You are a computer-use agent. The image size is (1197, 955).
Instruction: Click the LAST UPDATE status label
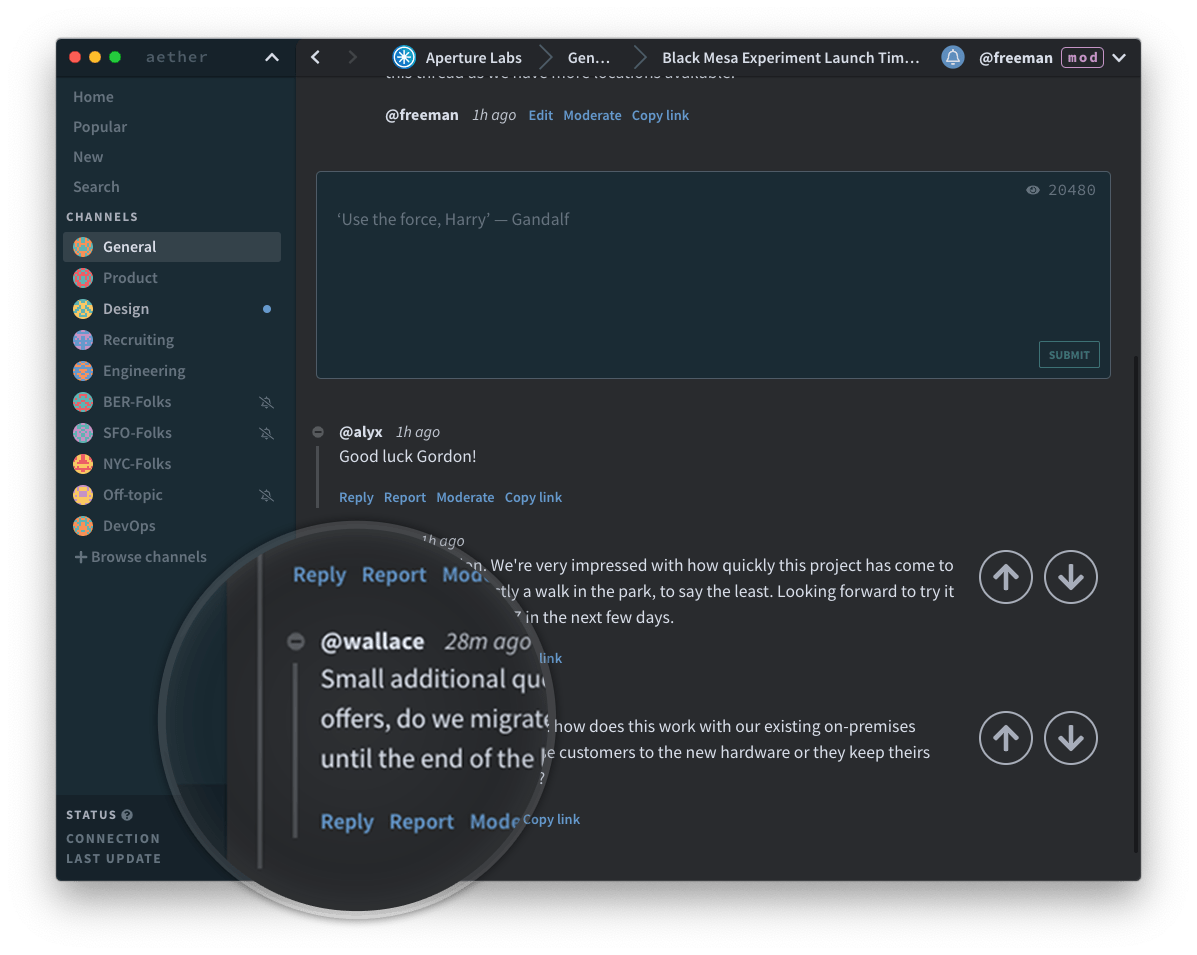point(114,858)
